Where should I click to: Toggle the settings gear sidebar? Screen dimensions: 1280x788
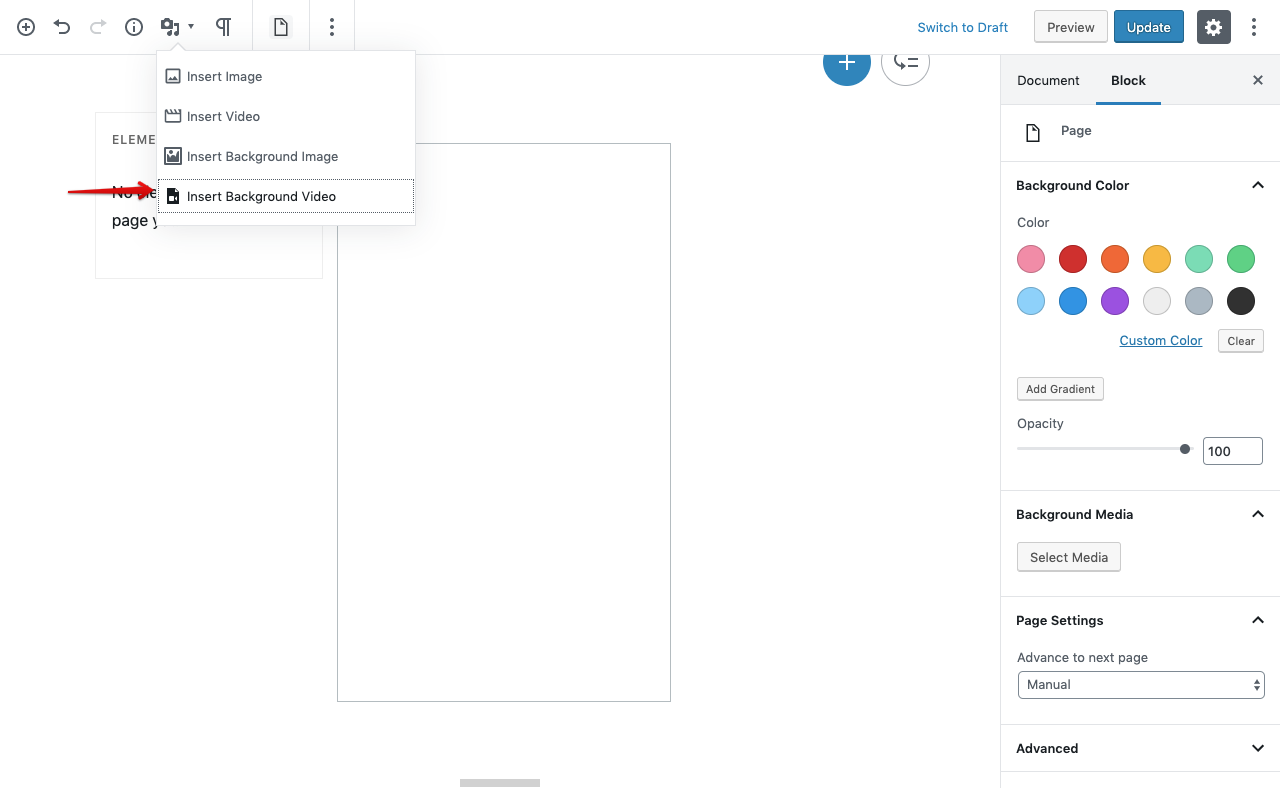[1213, 27]
